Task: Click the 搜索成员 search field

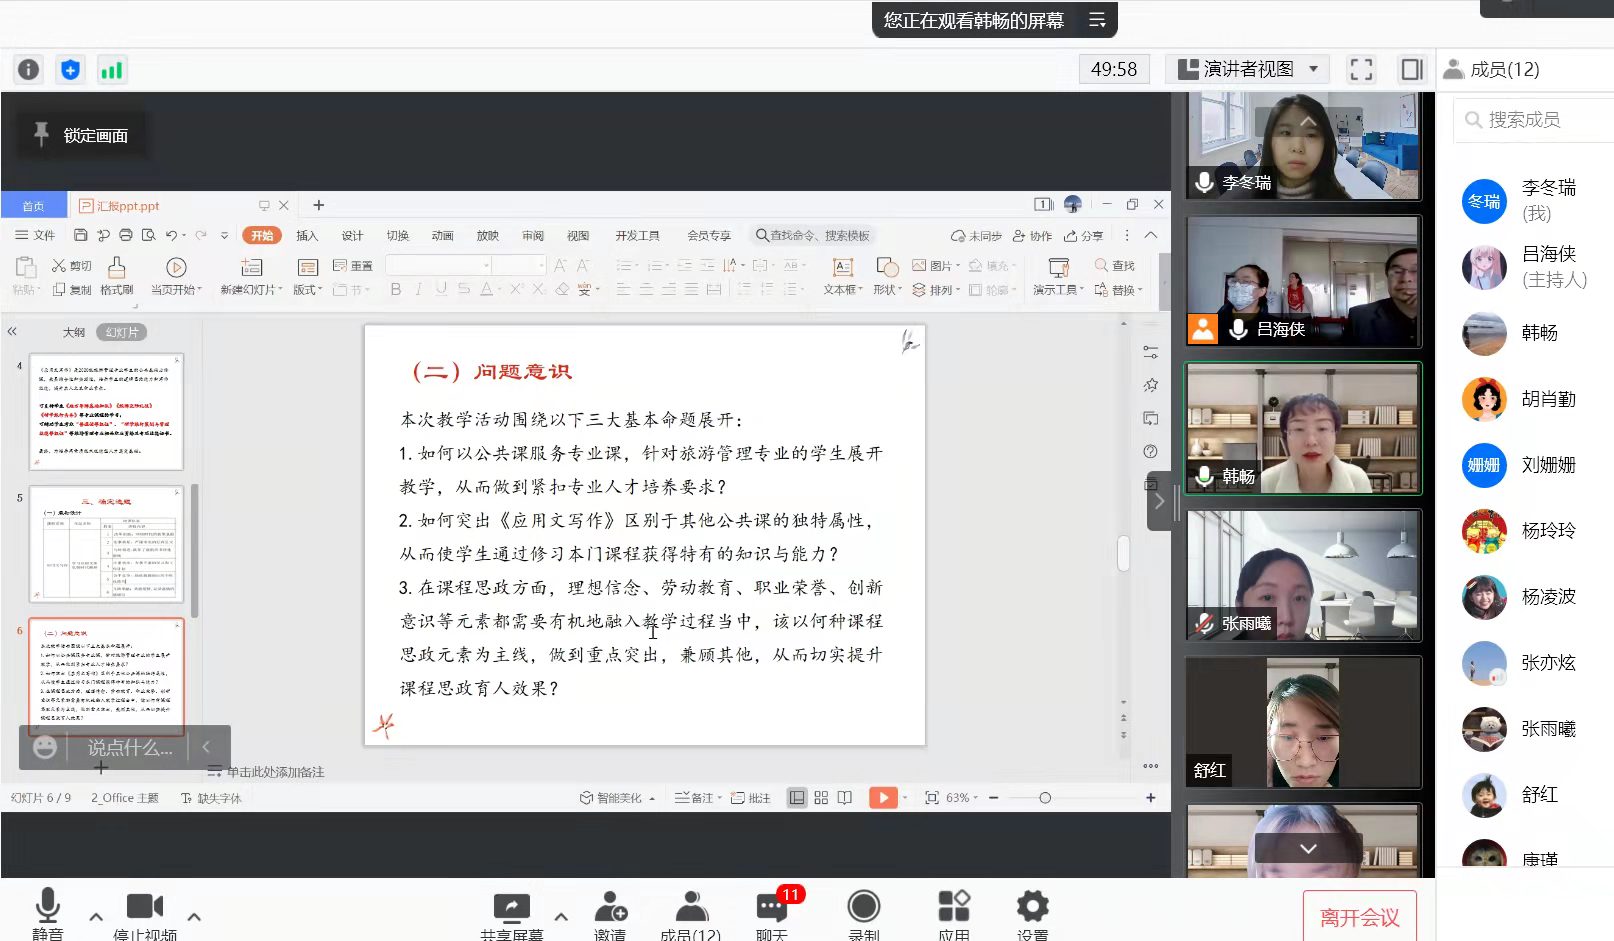Action: click(1530, 120)
